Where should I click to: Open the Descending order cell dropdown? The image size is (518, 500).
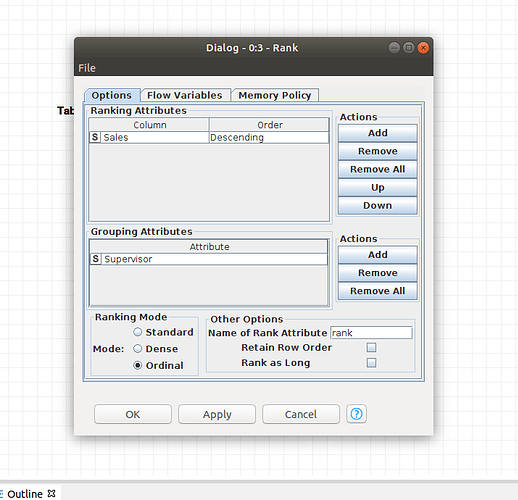pyautogui.click(x=269, y=137)
